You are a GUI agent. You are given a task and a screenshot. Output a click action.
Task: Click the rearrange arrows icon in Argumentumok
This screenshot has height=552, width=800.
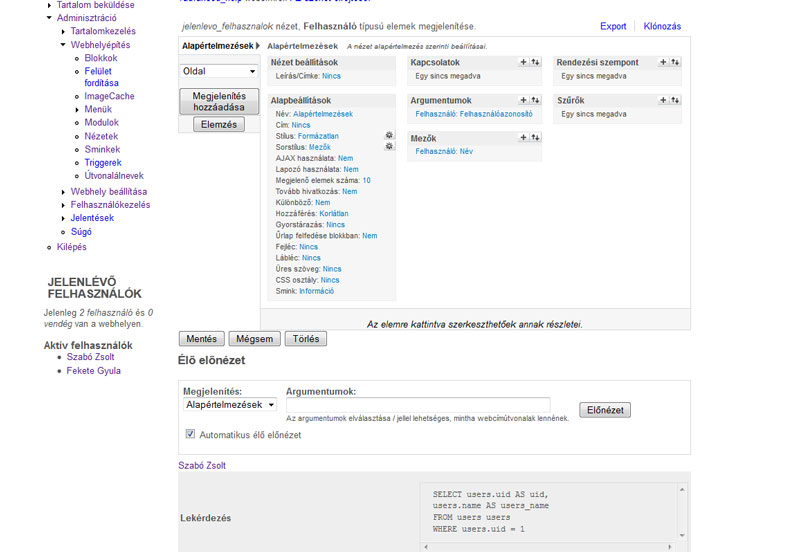point(535,100)
